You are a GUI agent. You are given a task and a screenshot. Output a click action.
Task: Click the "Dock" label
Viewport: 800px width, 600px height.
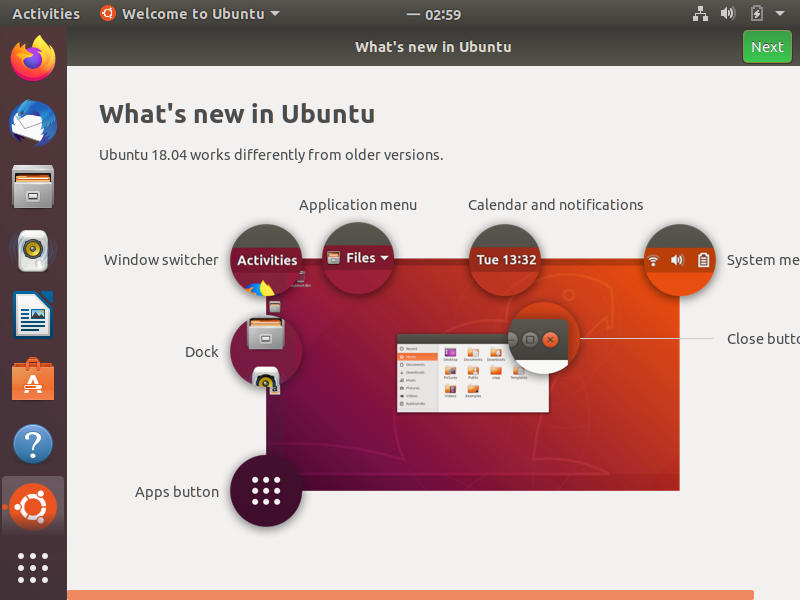click(x=202, y=352)
